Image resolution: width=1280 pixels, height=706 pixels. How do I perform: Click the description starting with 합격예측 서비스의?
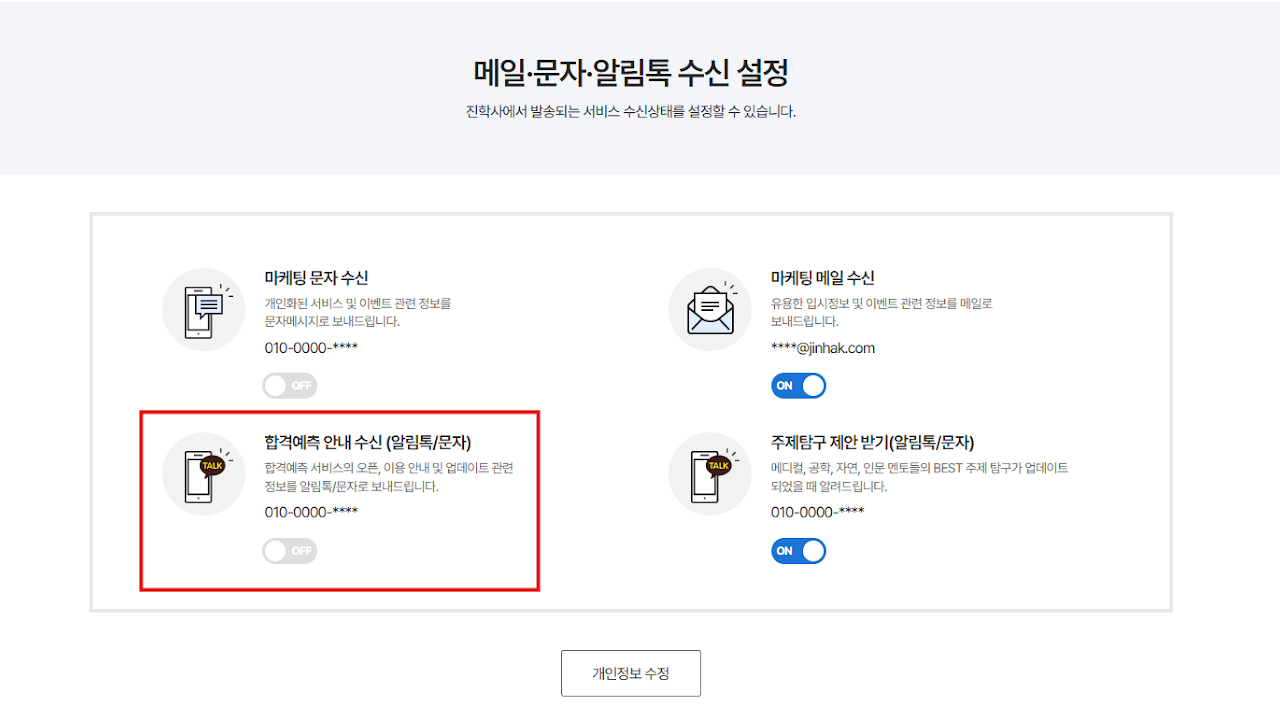tap(389, 477)
